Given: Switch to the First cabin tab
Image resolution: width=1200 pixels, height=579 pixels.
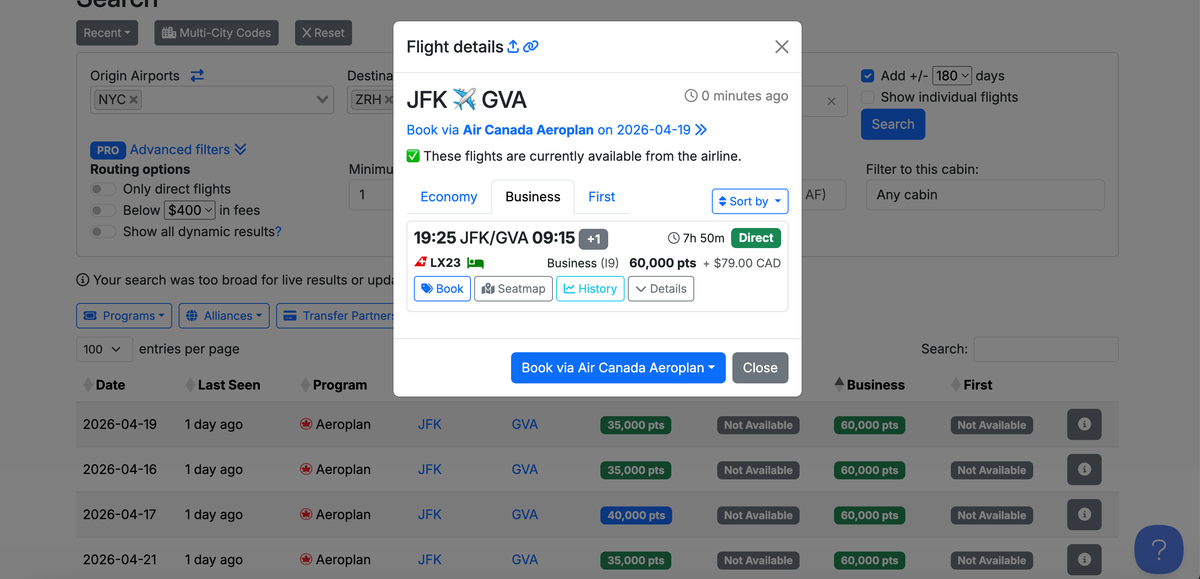Looking at the screenshot, I should 601,197.
